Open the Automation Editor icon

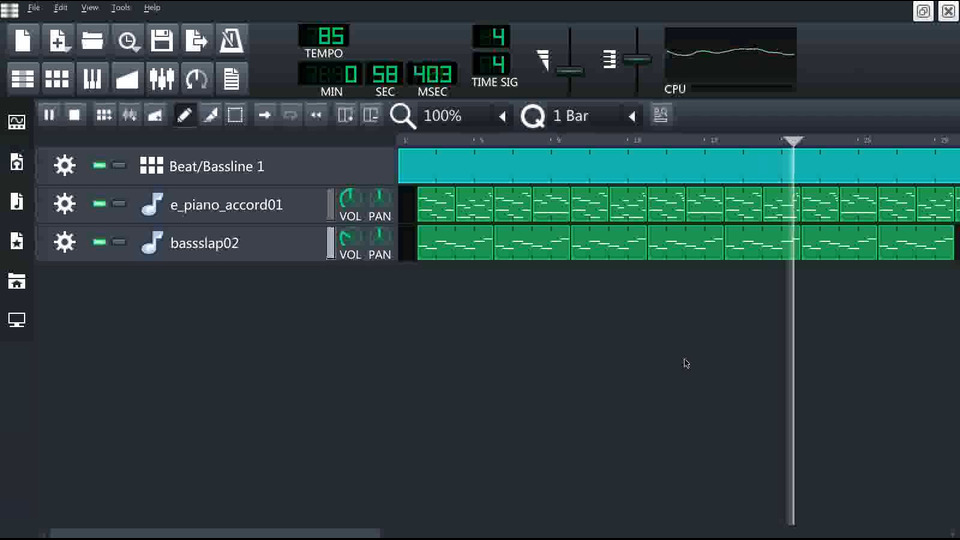tap(127, 78)
